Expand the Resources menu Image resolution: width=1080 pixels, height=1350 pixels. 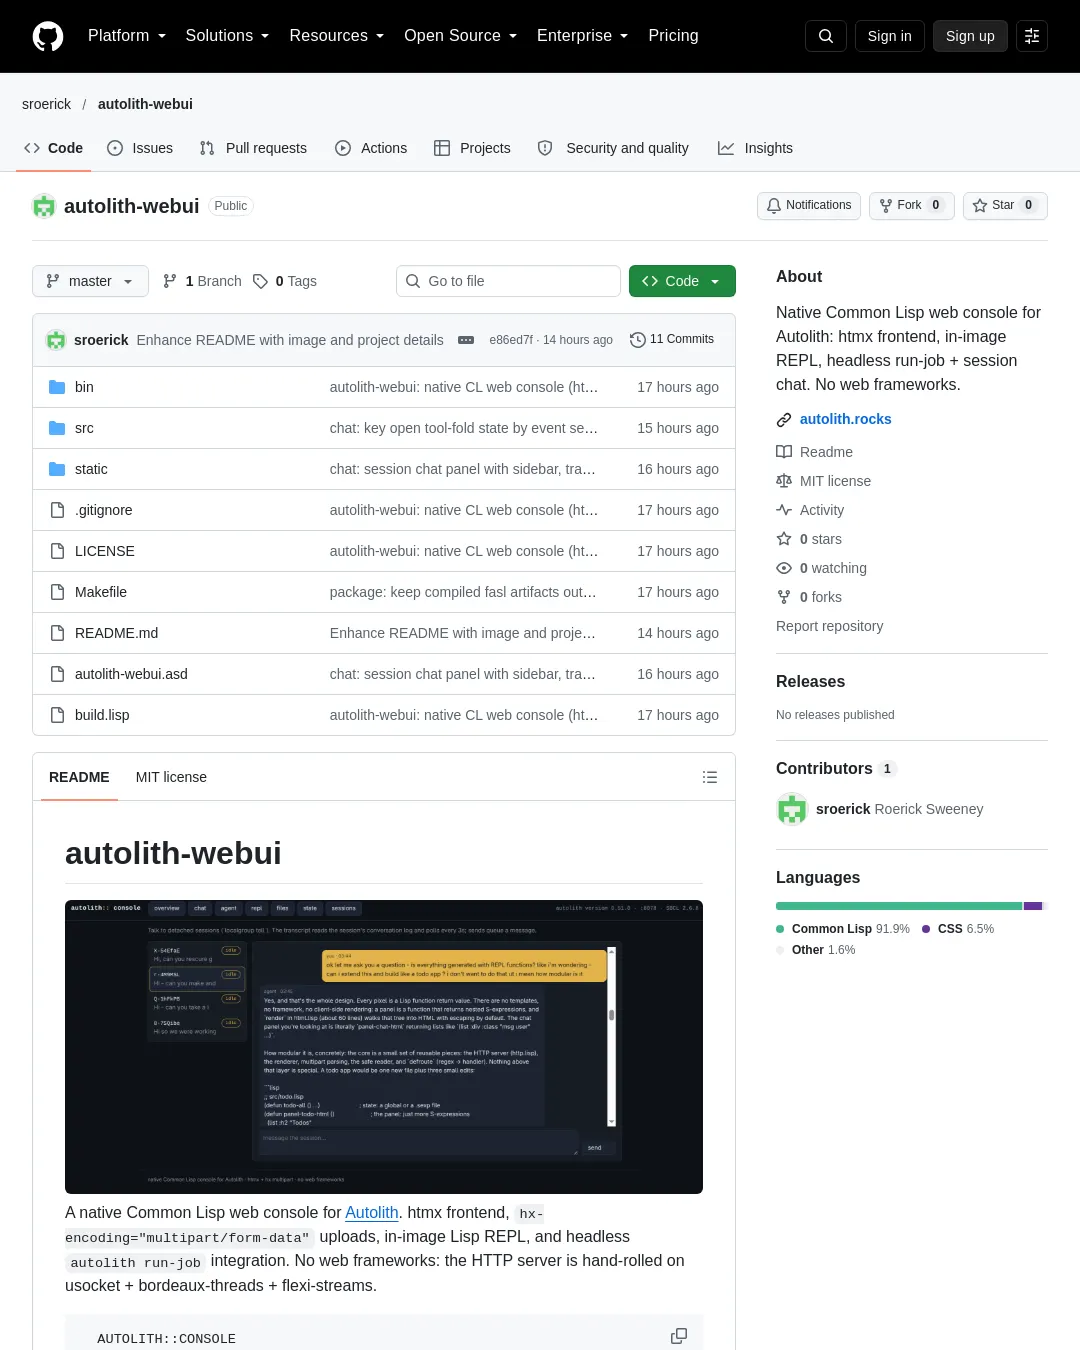336,36
